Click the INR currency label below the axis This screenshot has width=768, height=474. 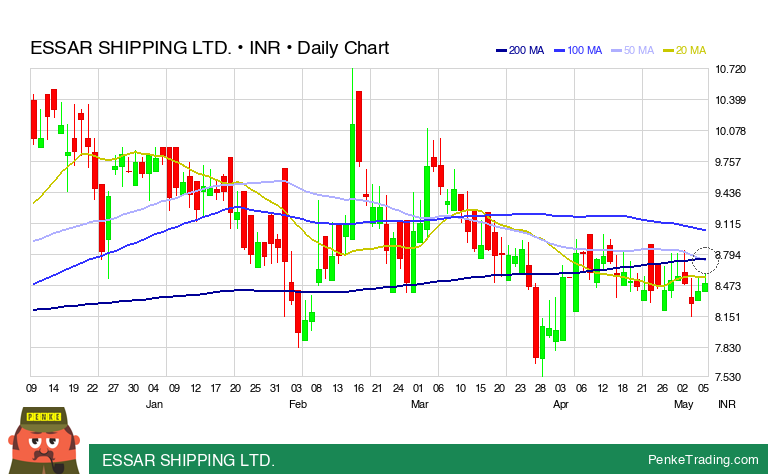click(x=727, y=404)
